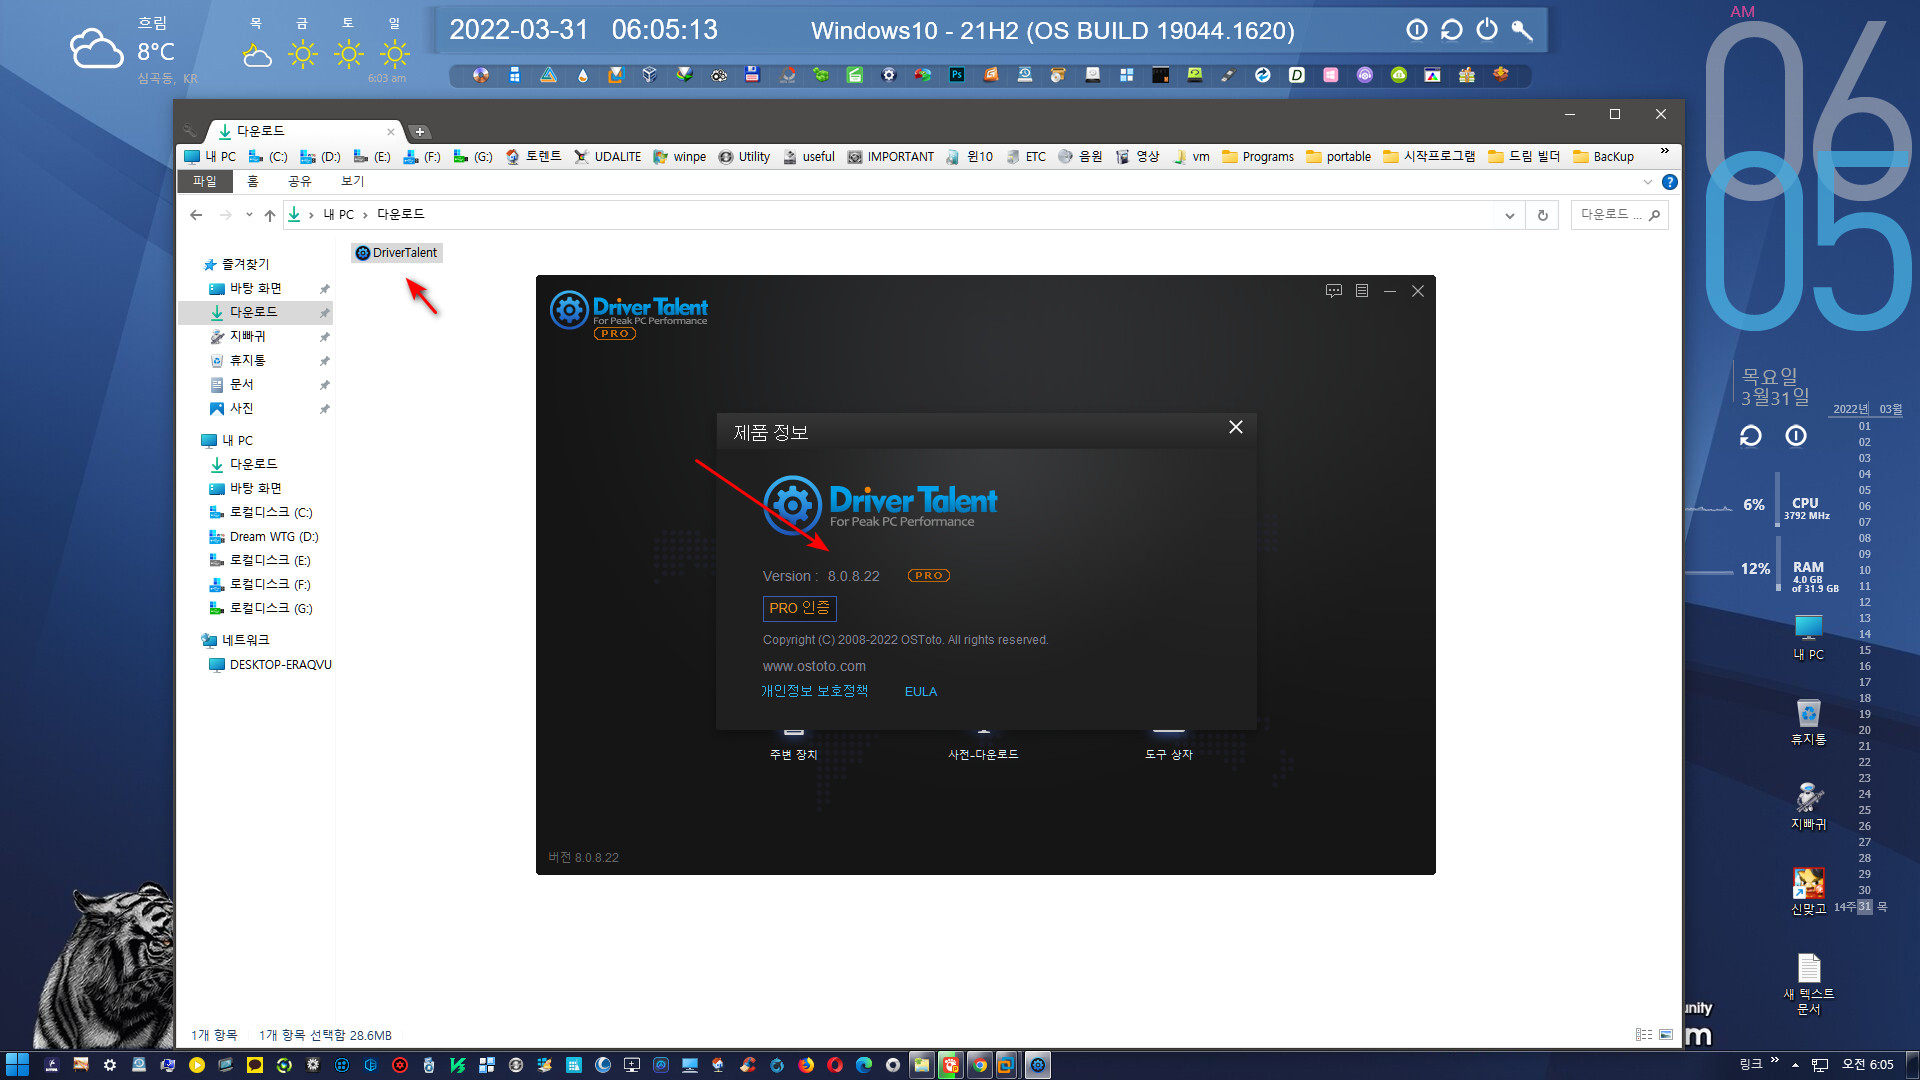Open the Programs folder shortcut in the toolbar
1920x1080 pixels.
(1258, 157)
